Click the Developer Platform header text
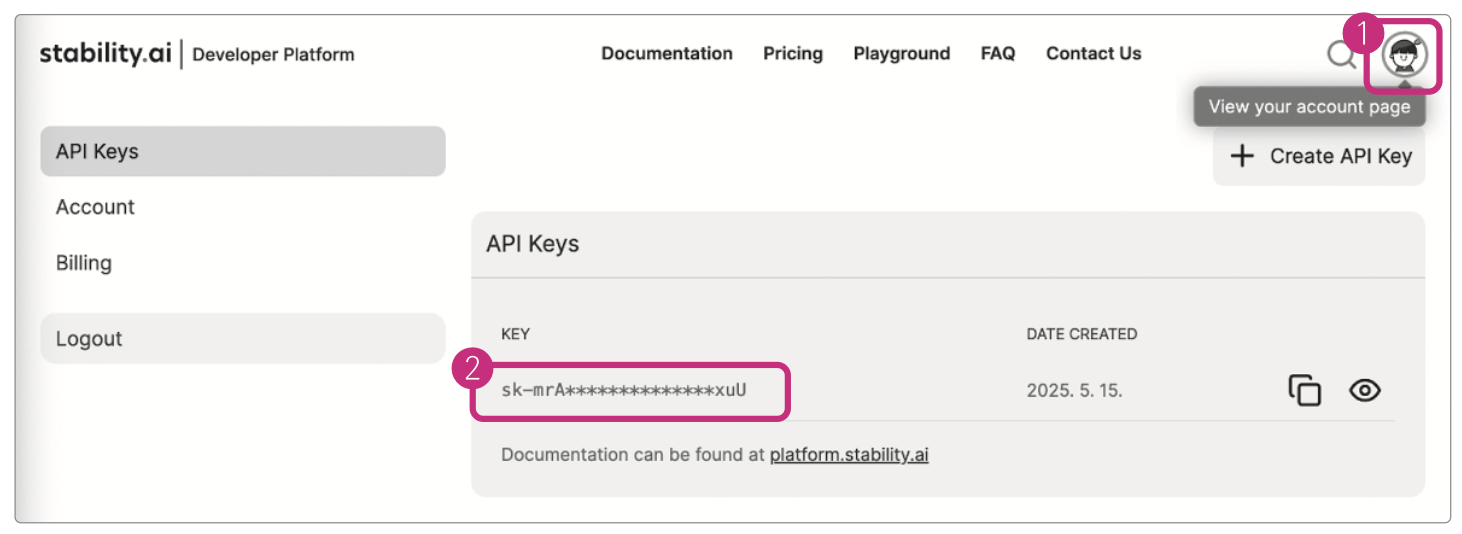The height and width of the screenshot is (534, 1462). pos(273,55)
